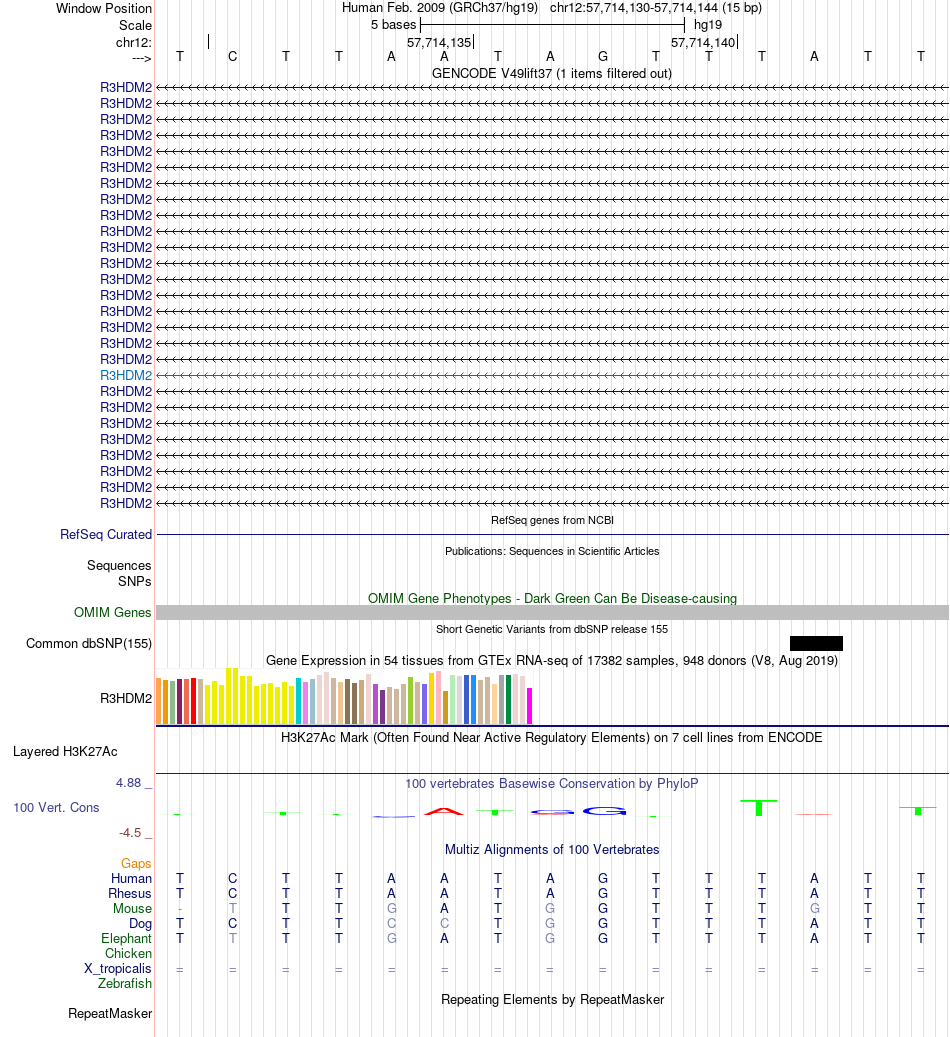Click the highlighted light-blue R3HDM2 transcript label

126,375
